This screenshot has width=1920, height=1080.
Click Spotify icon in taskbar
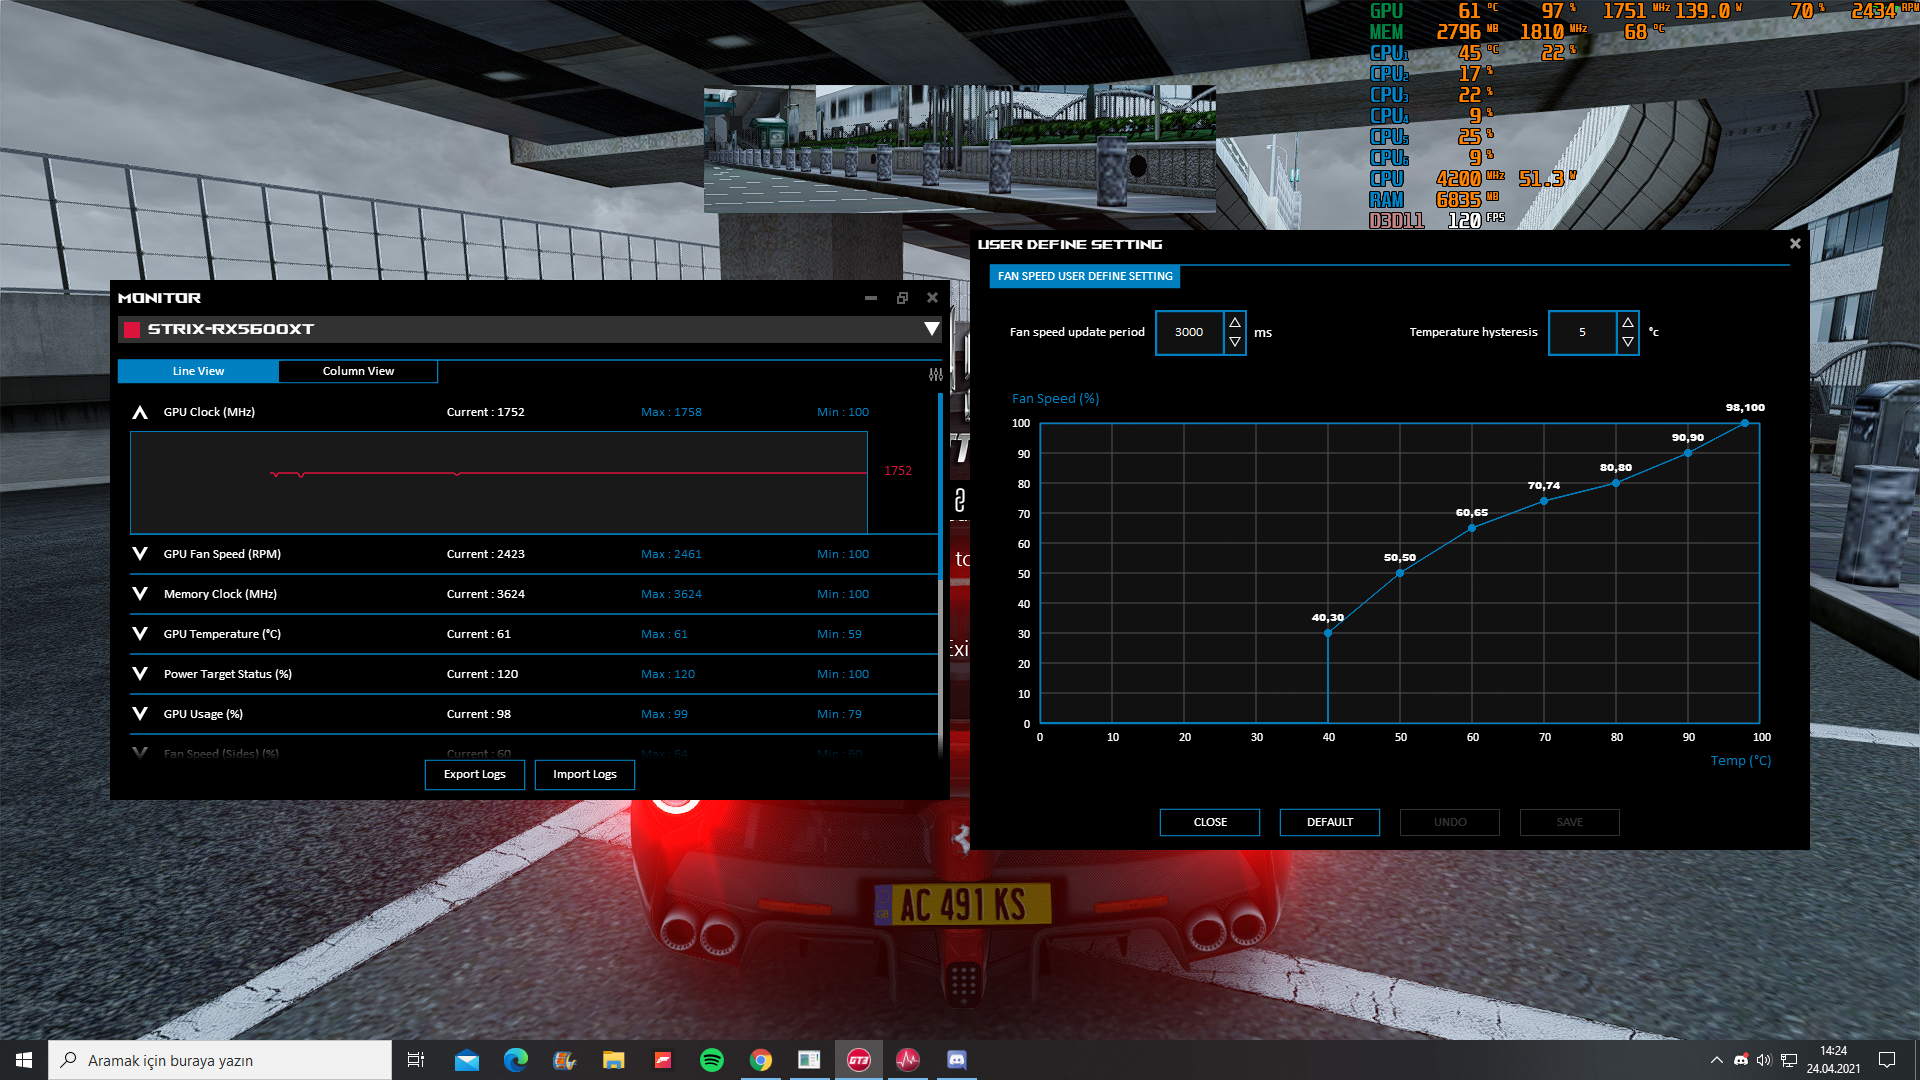coord(712,1060)
